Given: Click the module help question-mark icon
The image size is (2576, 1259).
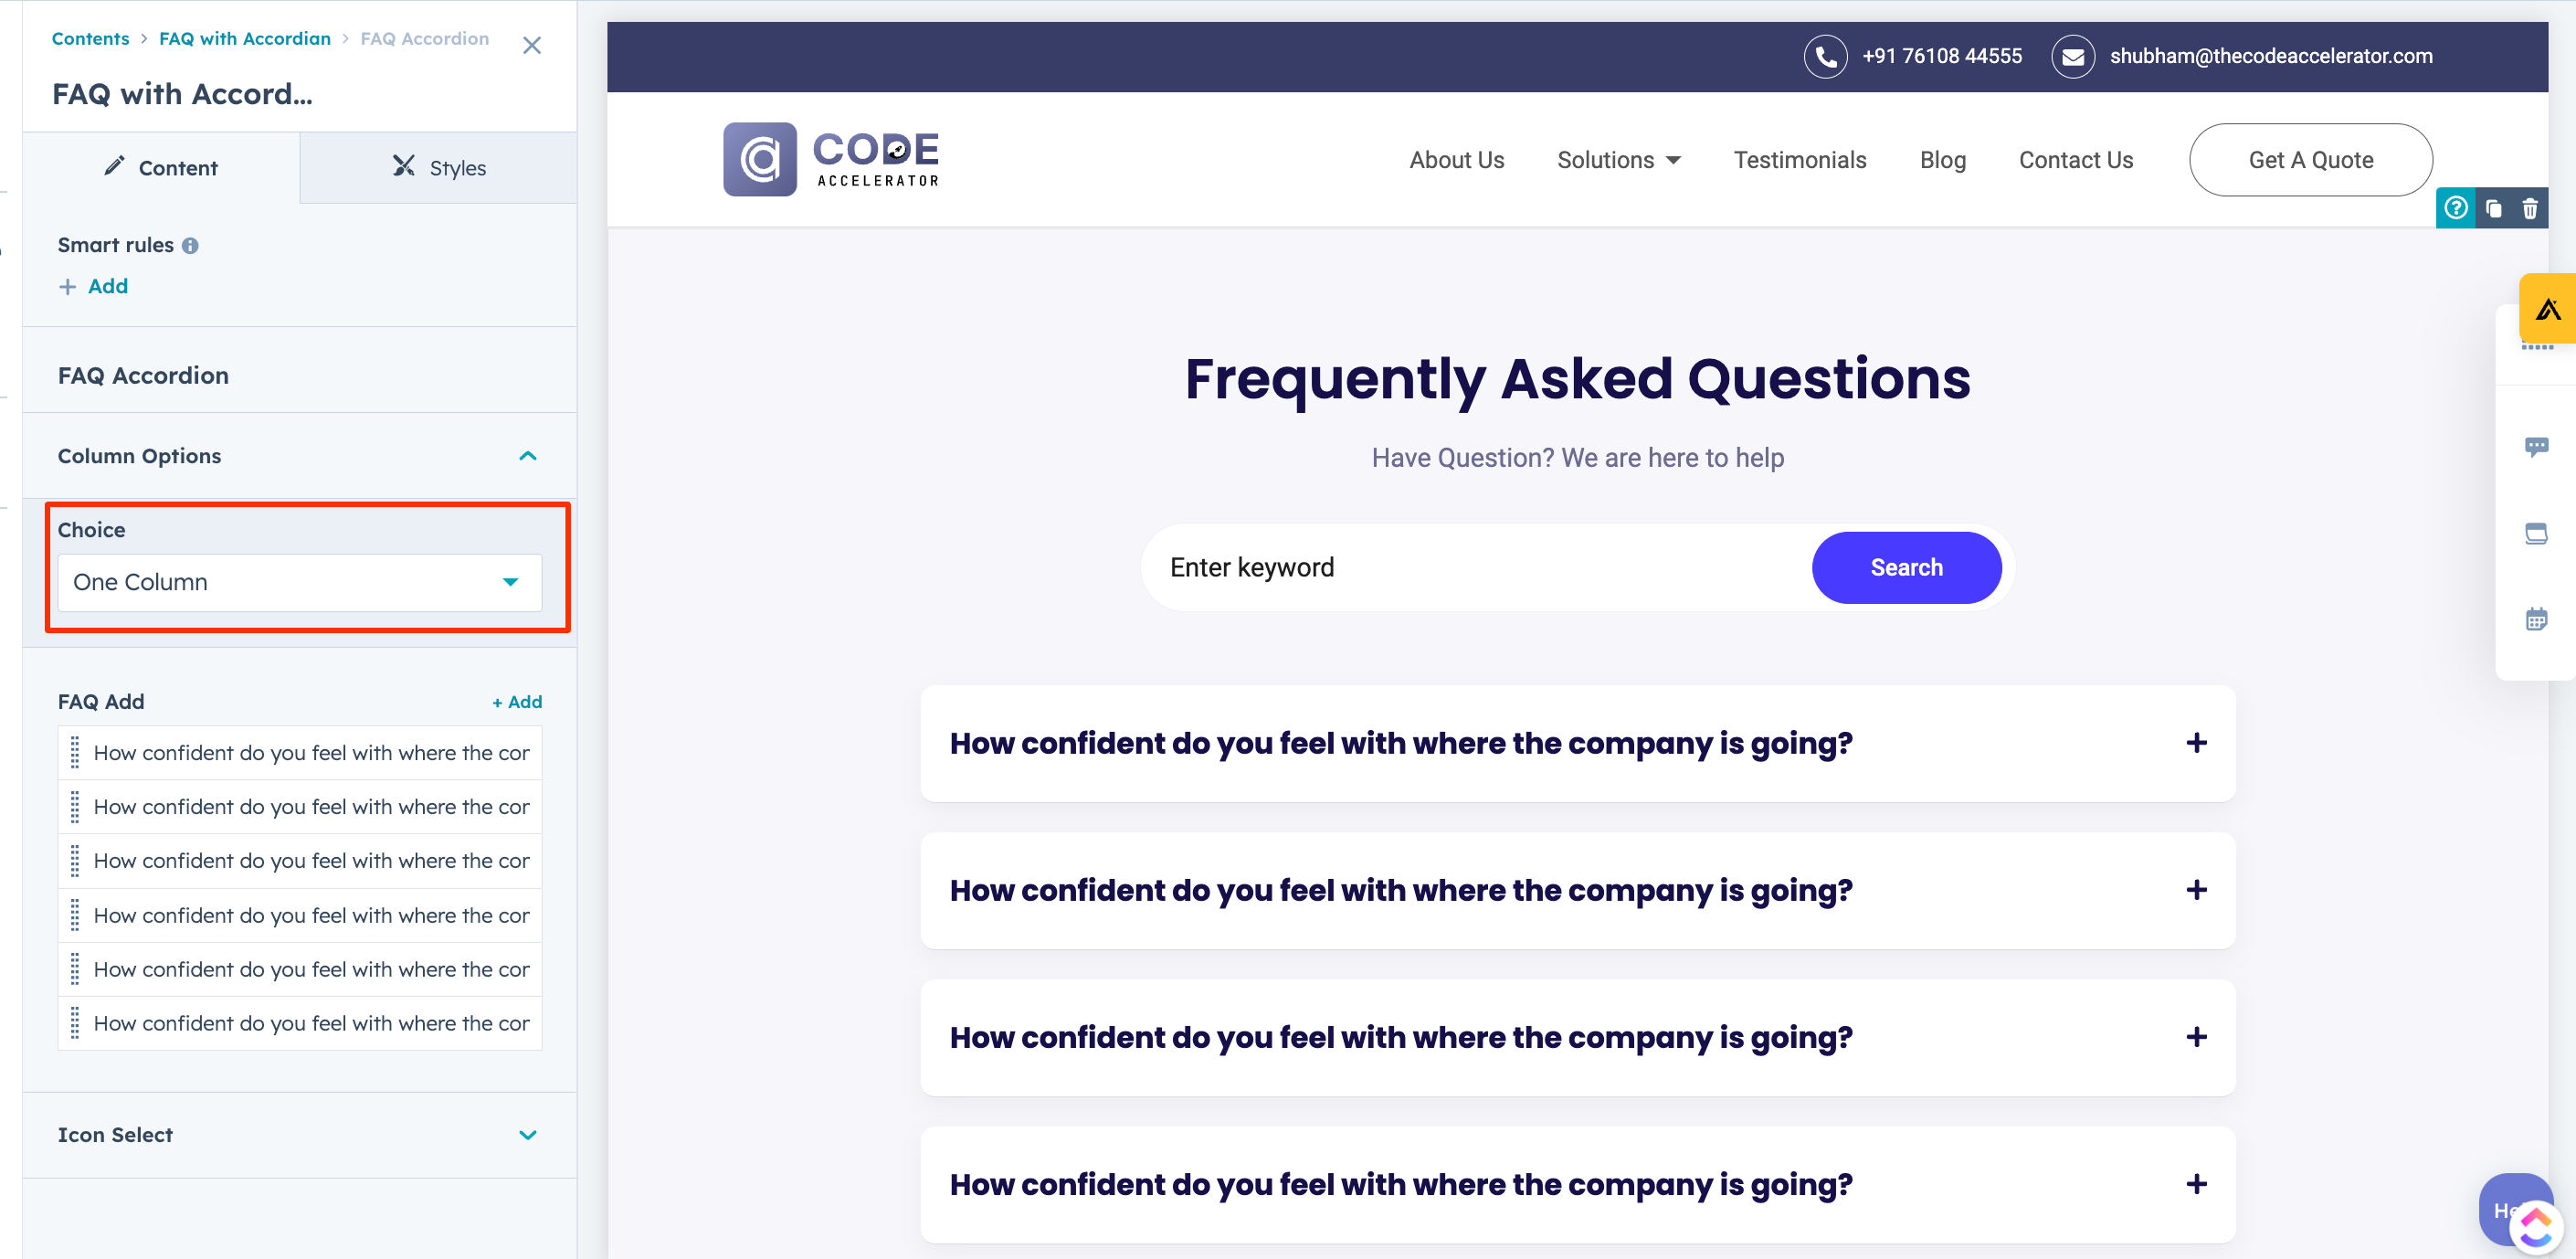Looking at the screenshot, I should (x=2455, y=208).
